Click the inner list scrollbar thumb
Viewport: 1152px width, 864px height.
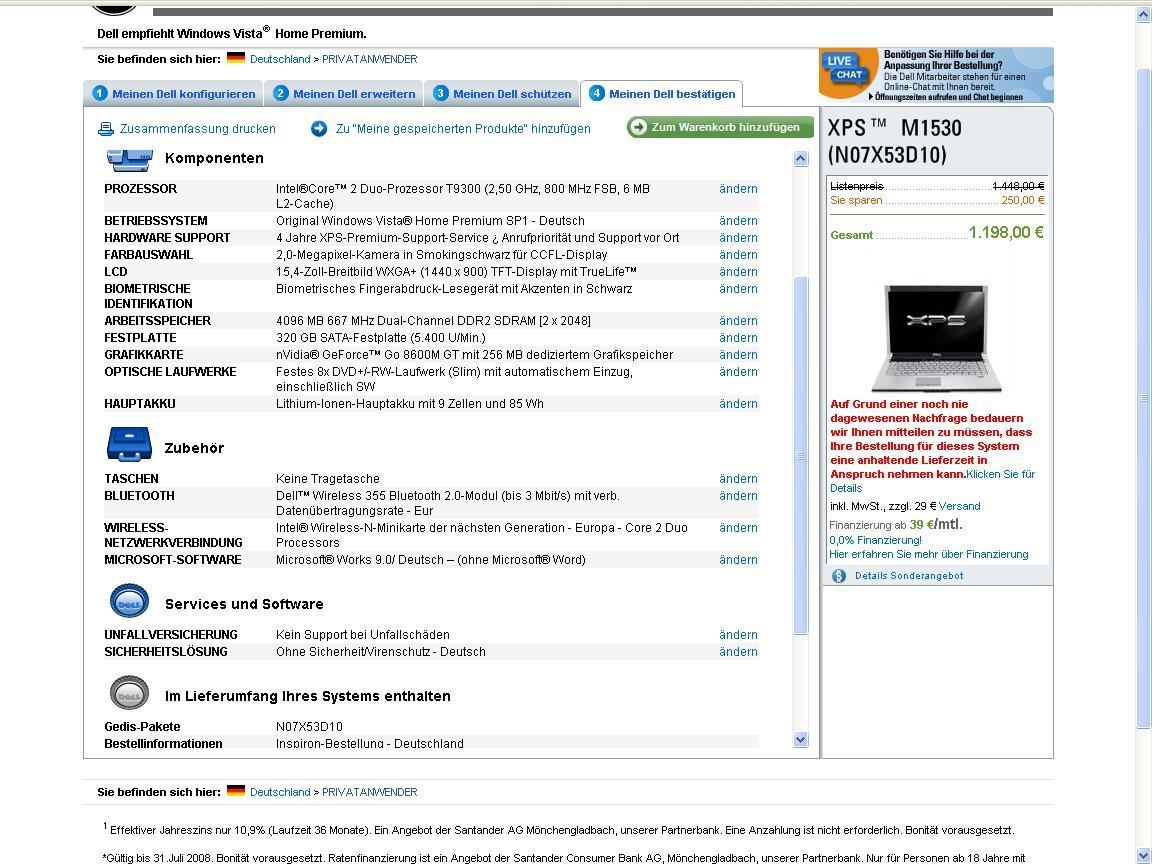801,456
